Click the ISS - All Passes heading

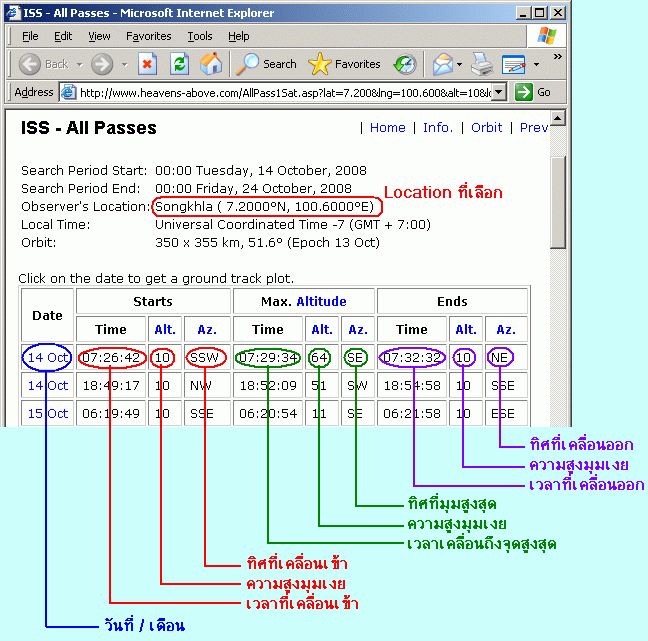(x=89, y=128)
